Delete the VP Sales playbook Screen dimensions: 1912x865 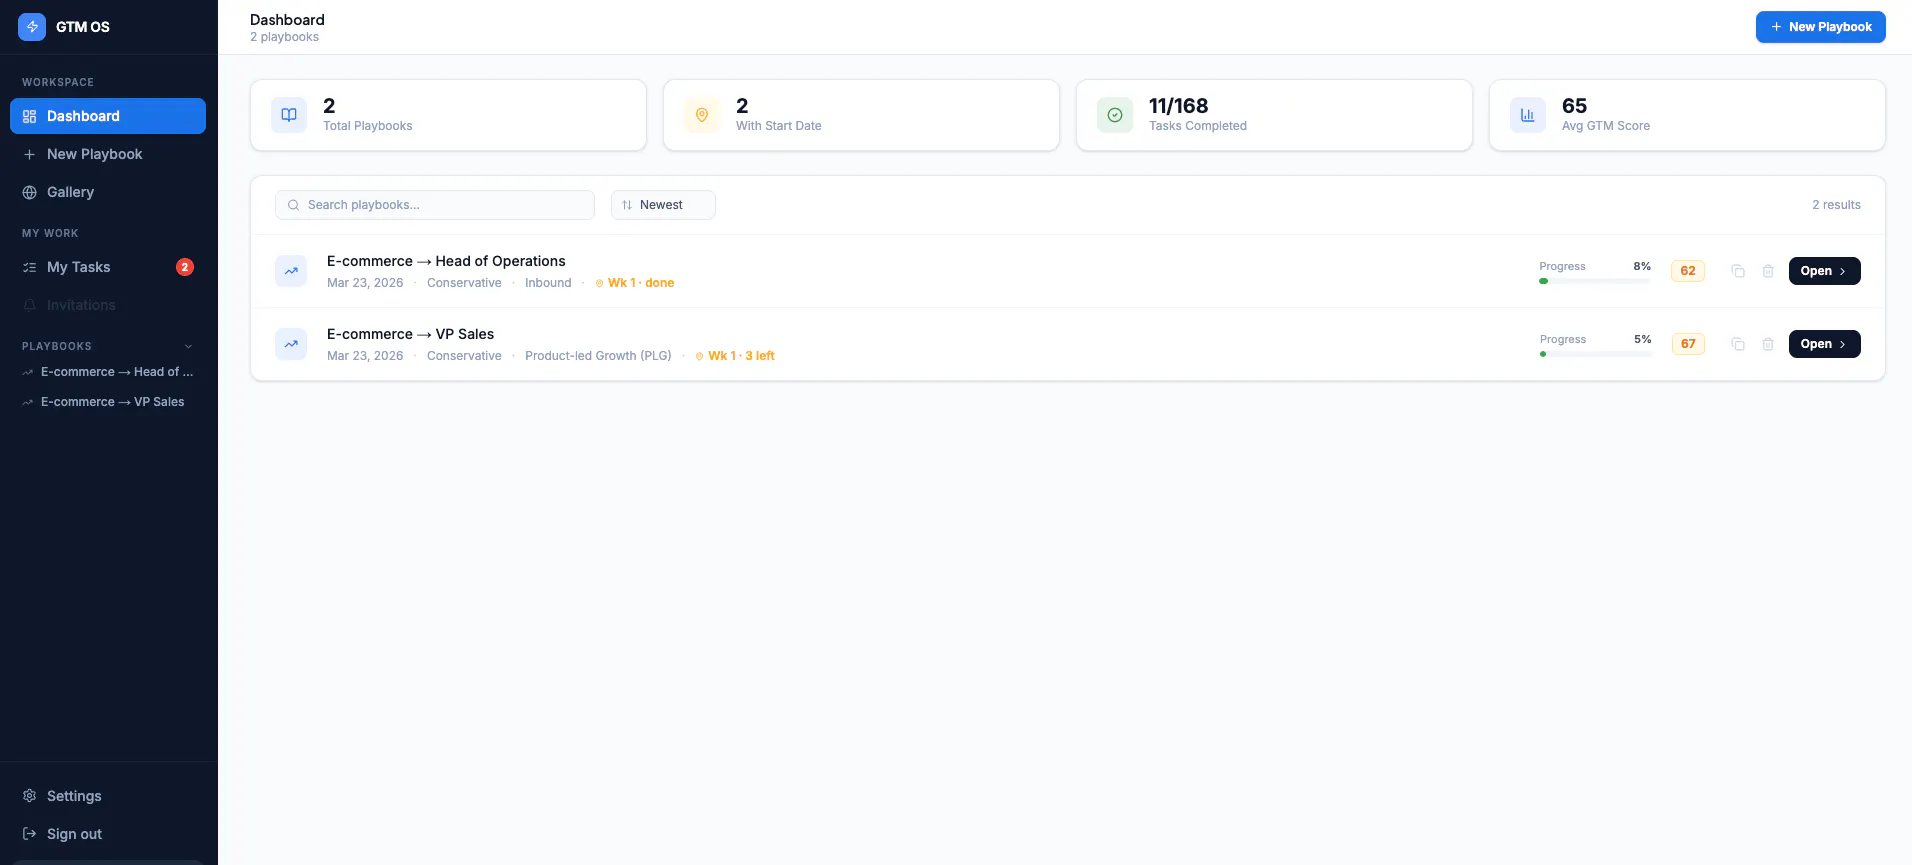coord(1768,344)
